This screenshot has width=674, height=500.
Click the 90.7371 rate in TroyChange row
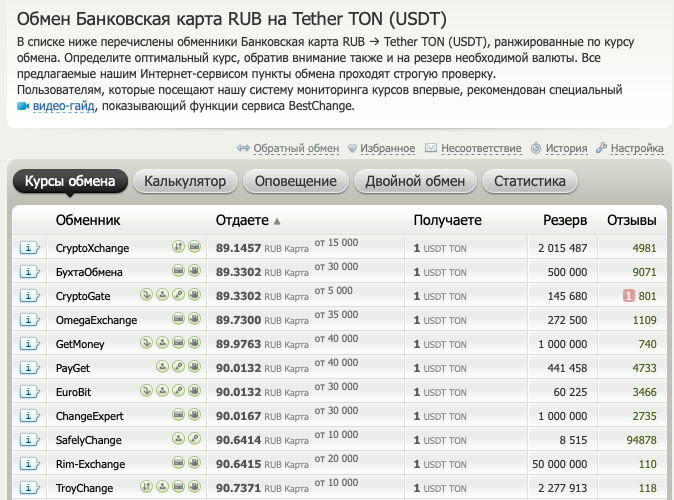pyautogui.click(x=238, y=488)
